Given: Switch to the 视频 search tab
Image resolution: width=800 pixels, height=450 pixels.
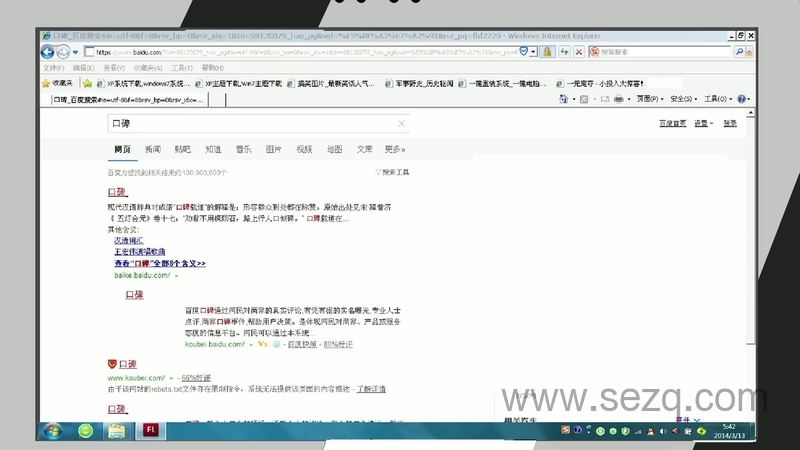Looking at the screenshot, I should tap(304, 149).
